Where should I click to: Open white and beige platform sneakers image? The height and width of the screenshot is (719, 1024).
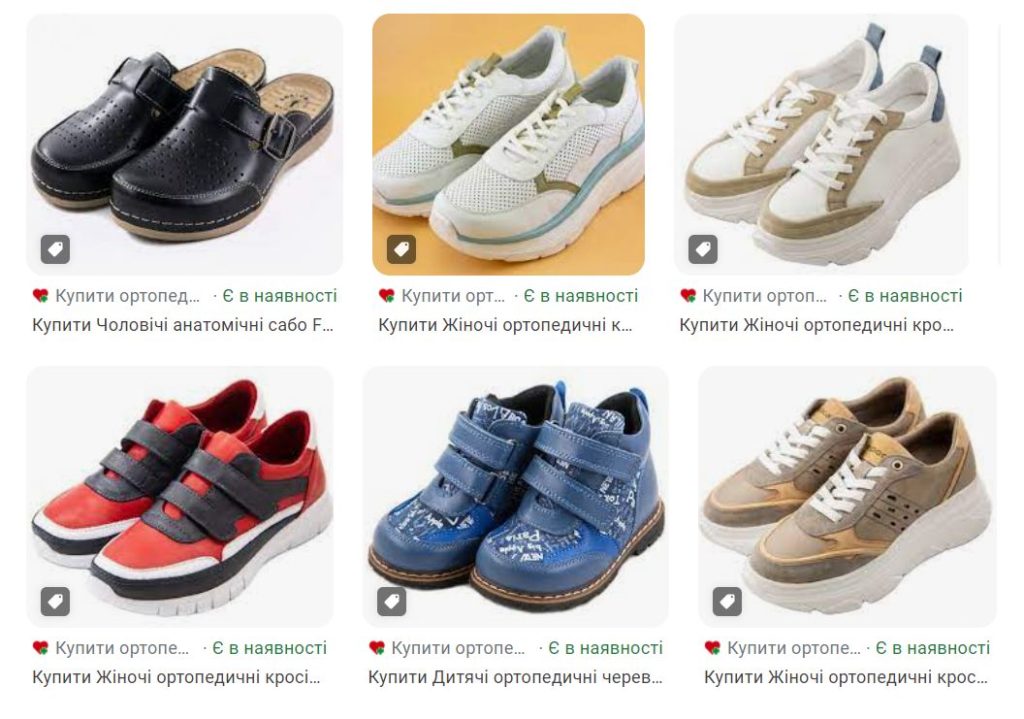click(822, 144)
